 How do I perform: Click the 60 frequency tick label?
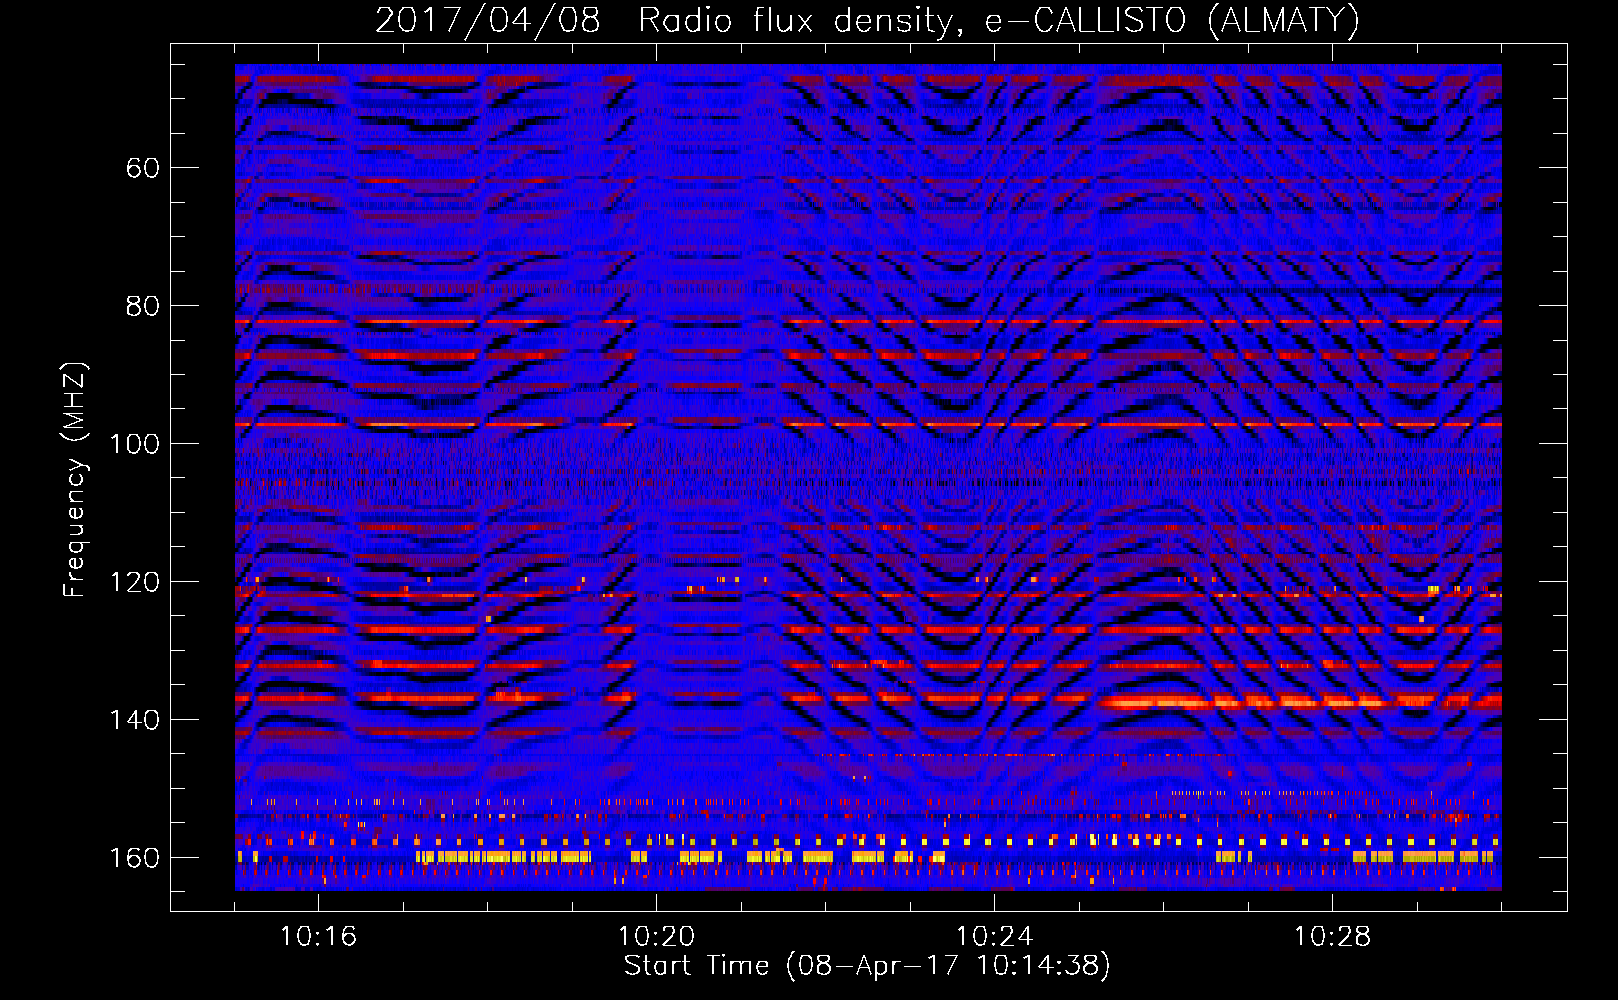point(143,168)
